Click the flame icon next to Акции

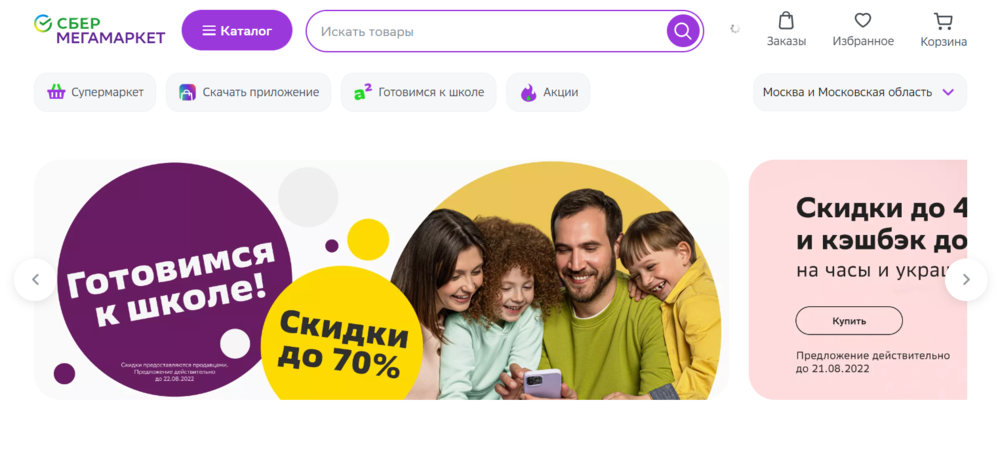[528, 93]
